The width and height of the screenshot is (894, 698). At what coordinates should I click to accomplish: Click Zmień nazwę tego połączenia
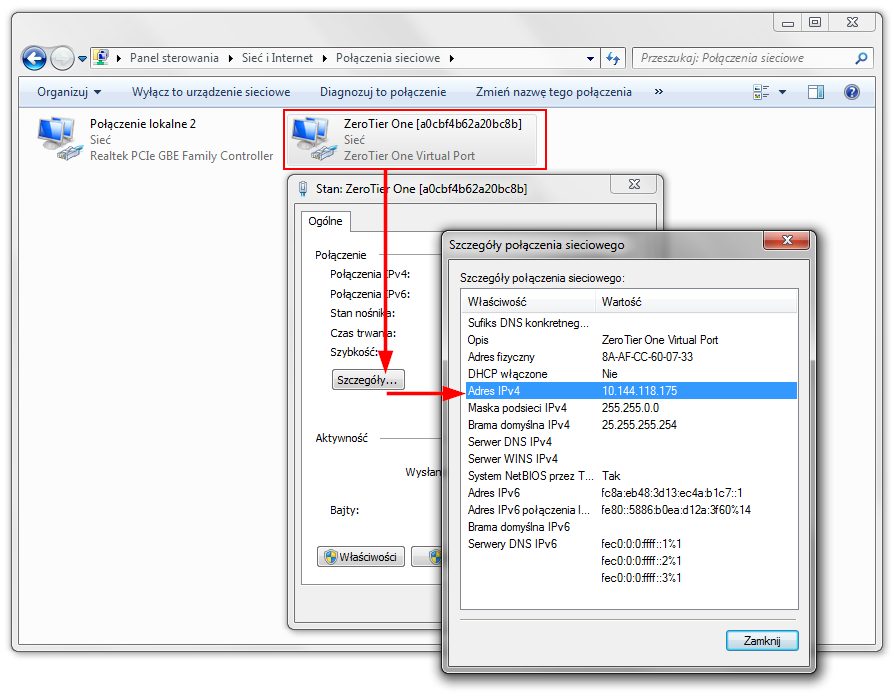[554, 92]
